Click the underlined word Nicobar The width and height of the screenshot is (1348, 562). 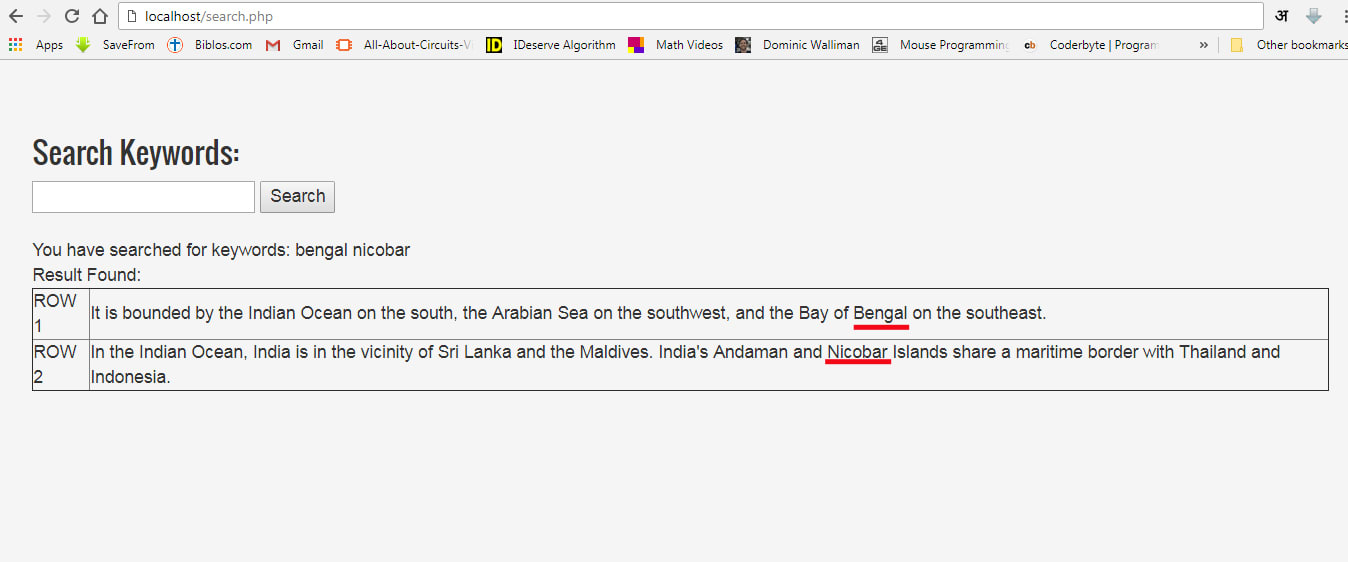tap(857, 352)
